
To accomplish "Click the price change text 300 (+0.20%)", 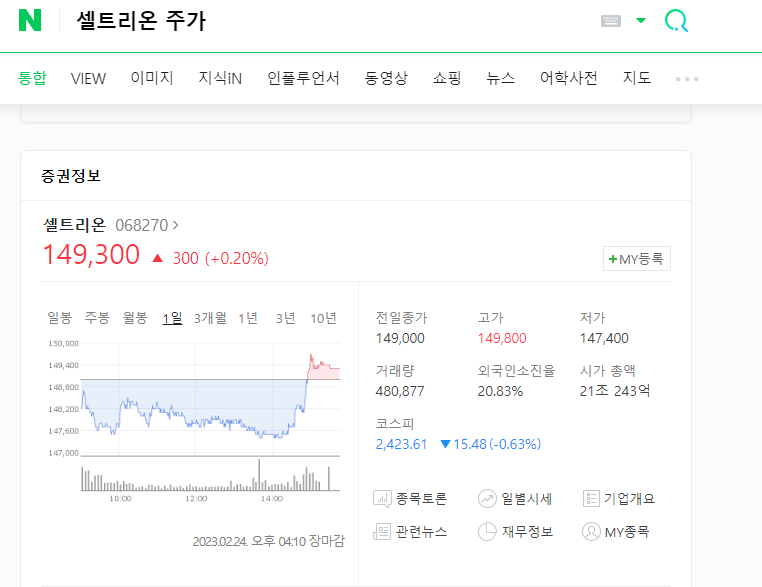I will [220, 259].
